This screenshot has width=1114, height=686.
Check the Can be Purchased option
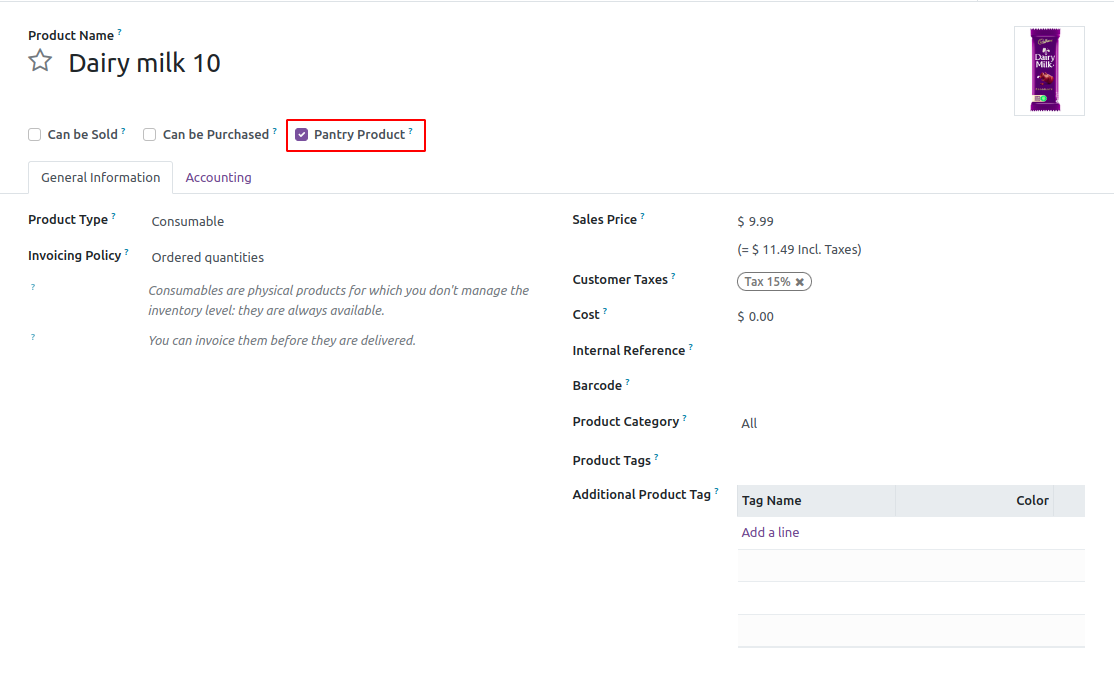tap(150, 135)
